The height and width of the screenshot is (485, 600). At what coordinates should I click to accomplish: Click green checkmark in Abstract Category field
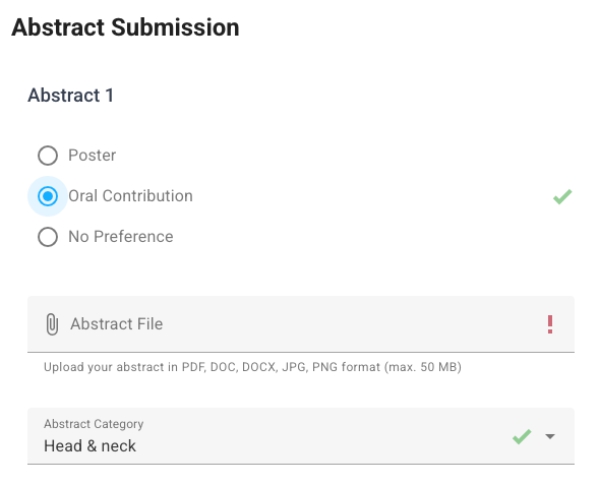point(521,437)
